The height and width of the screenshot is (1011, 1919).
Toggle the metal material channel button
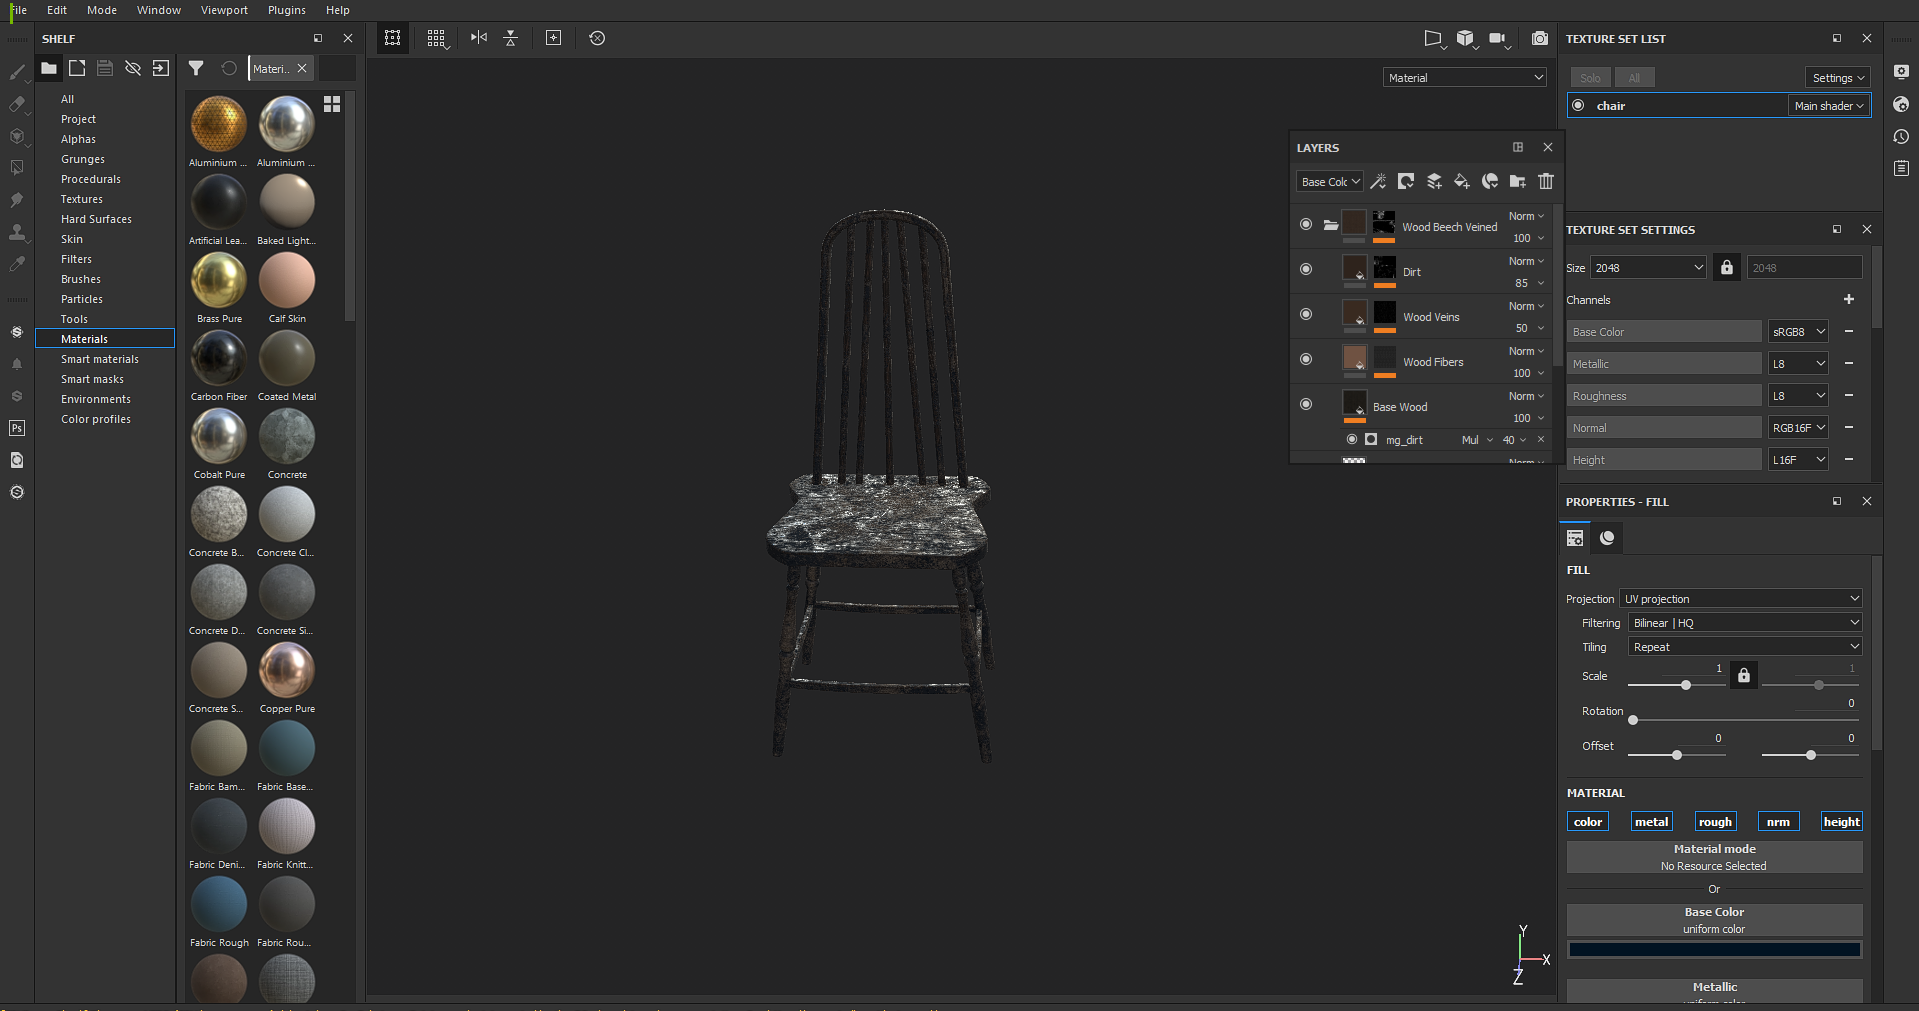click(x=1652, y=822)
